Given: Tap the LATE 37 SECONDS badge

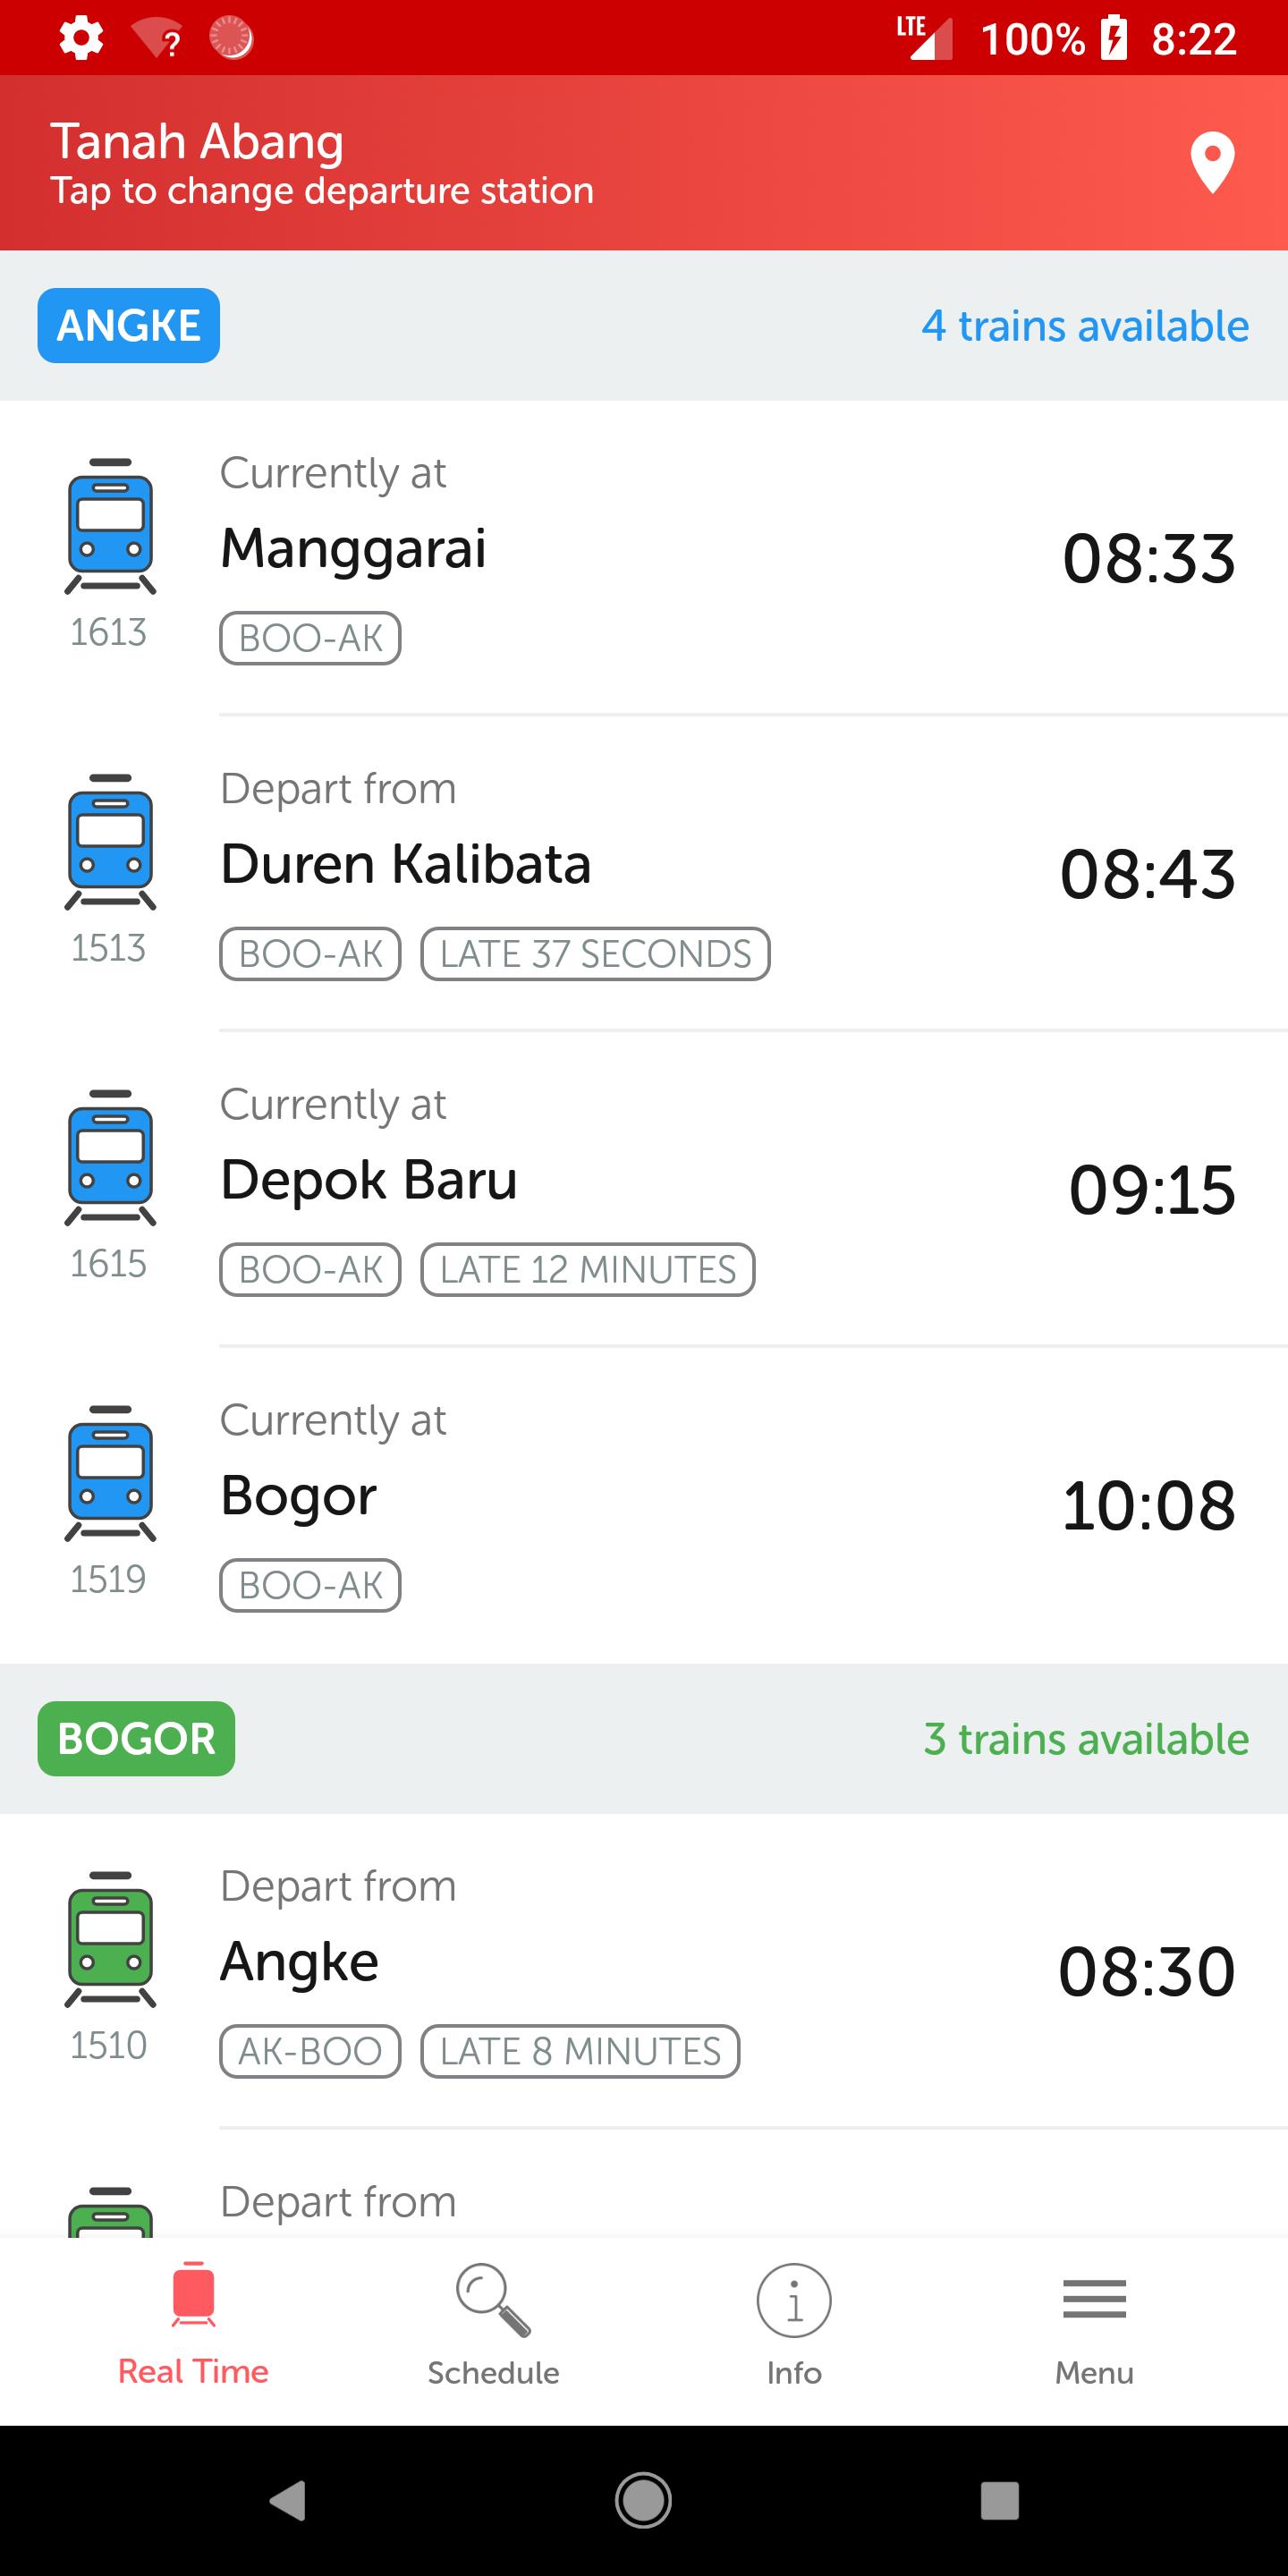Looking at the screenshot, I should pyautogui.click(x=595, y=954).
